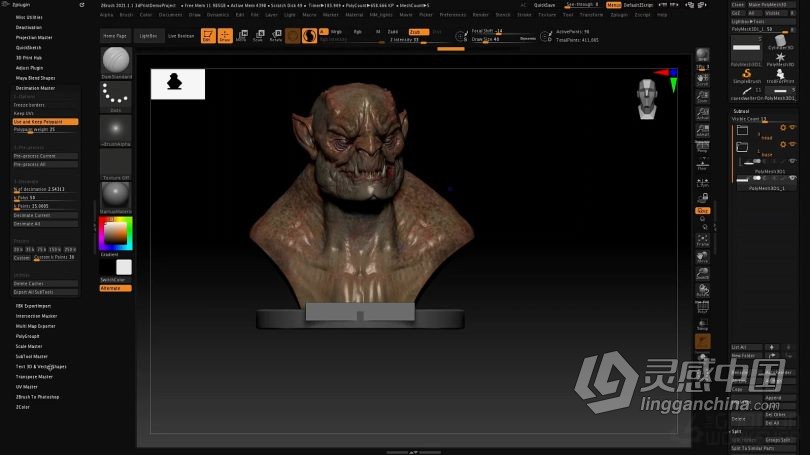
Task: Select the Move gizmo icon
Action: pos(242,36)
